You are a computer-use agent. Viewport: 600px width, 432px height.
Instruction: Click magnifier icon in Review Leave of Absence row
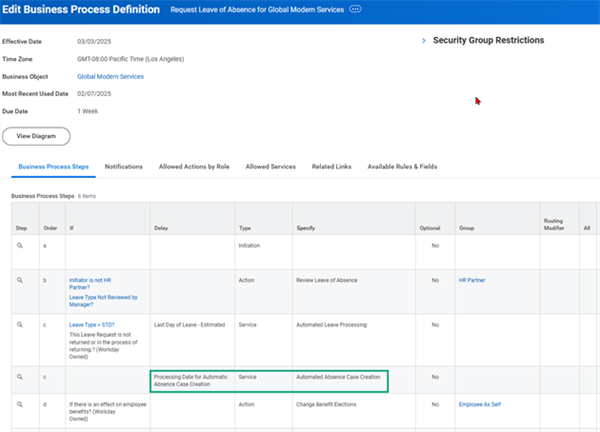[20, 280]
